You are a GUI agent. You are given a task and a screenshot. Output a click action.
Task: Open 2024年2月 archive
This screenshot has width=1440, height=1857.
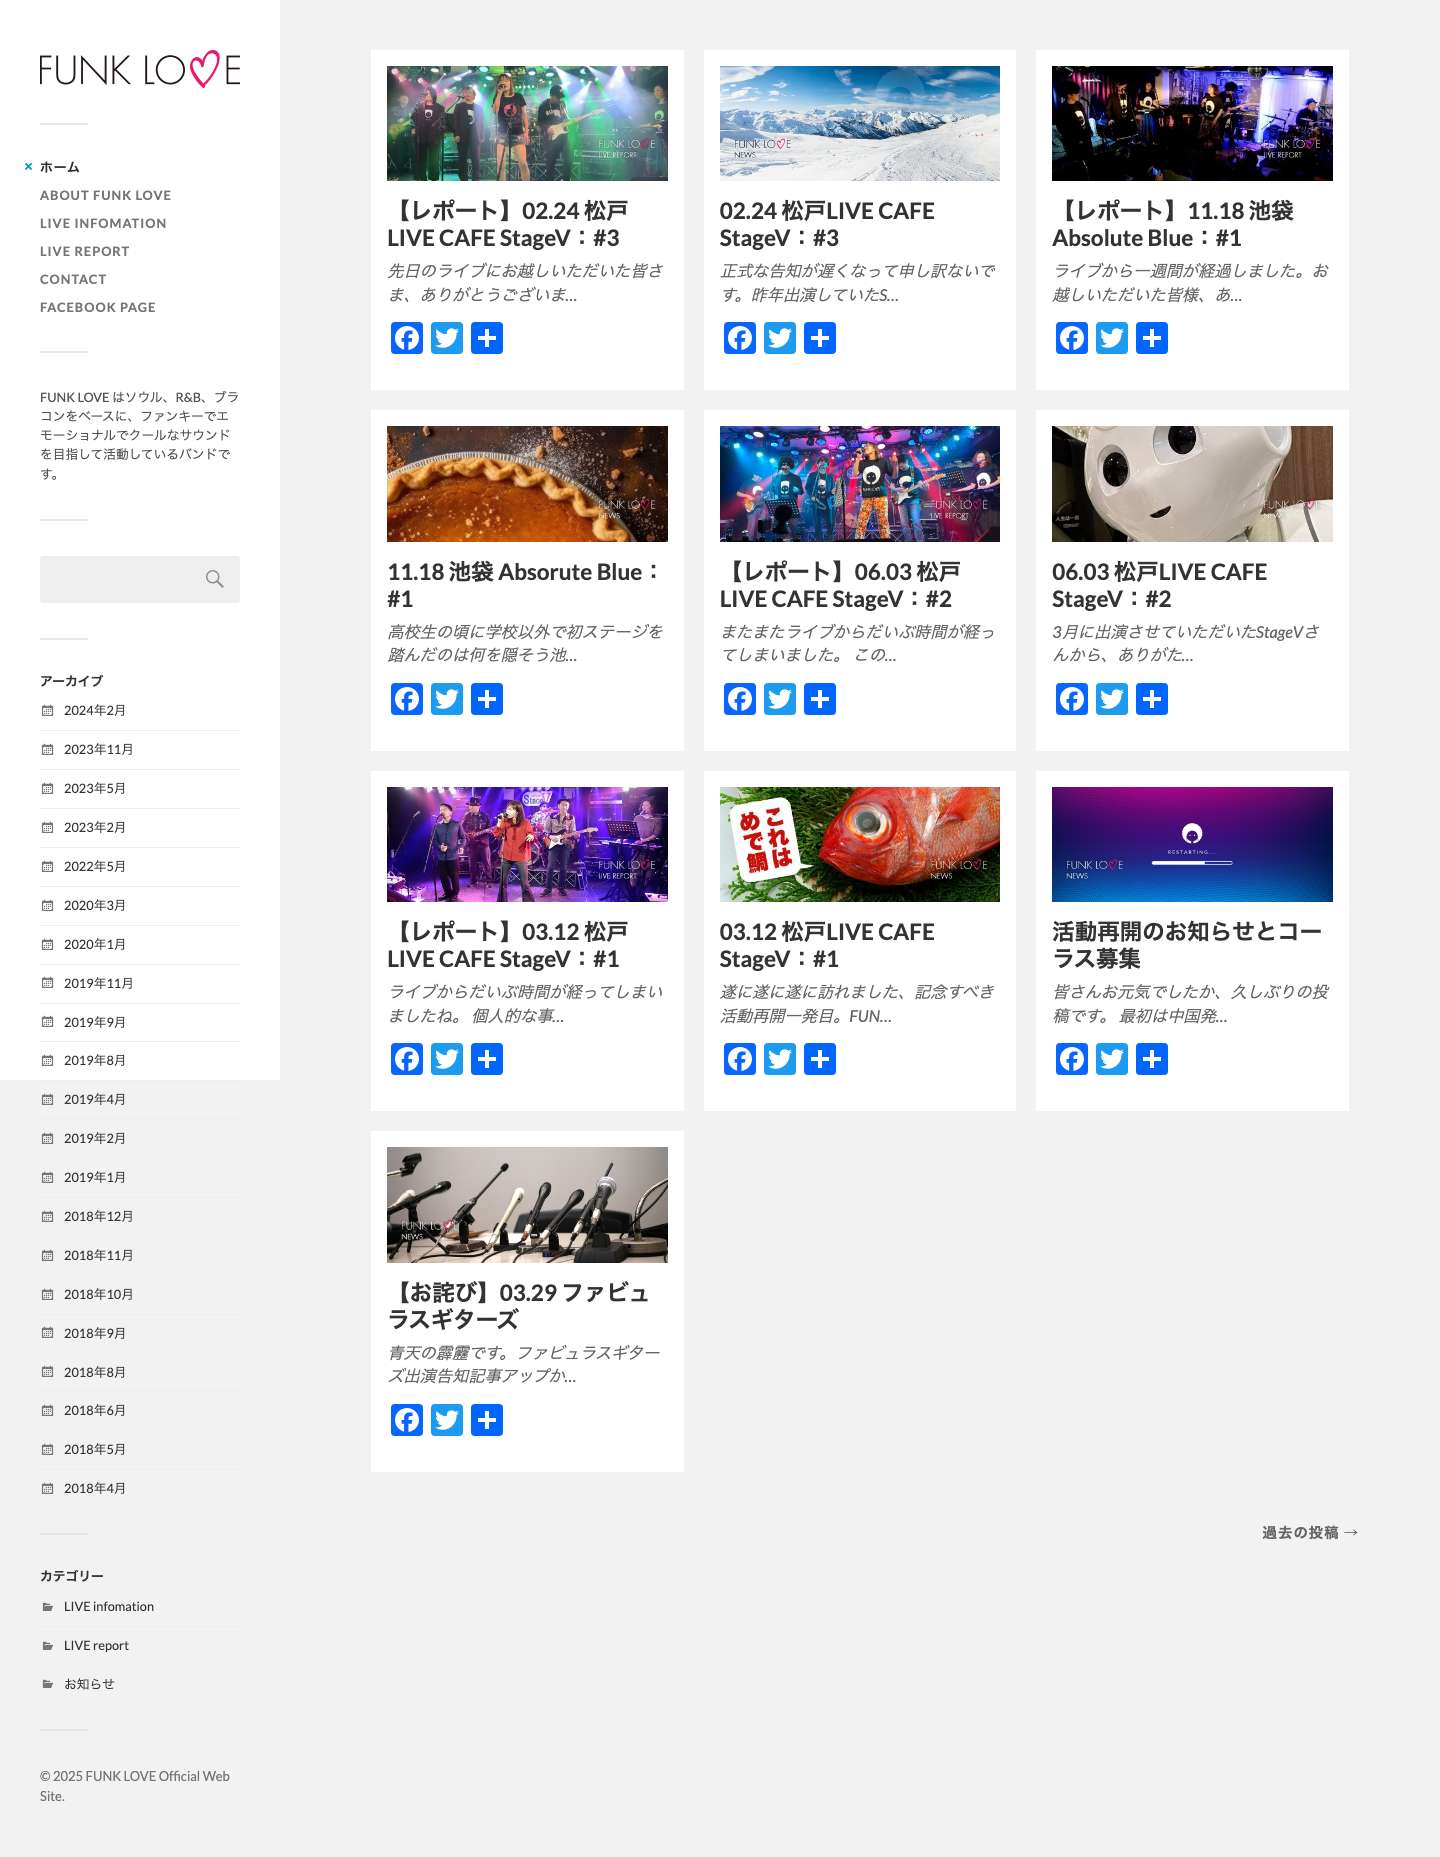coord(95,710)
